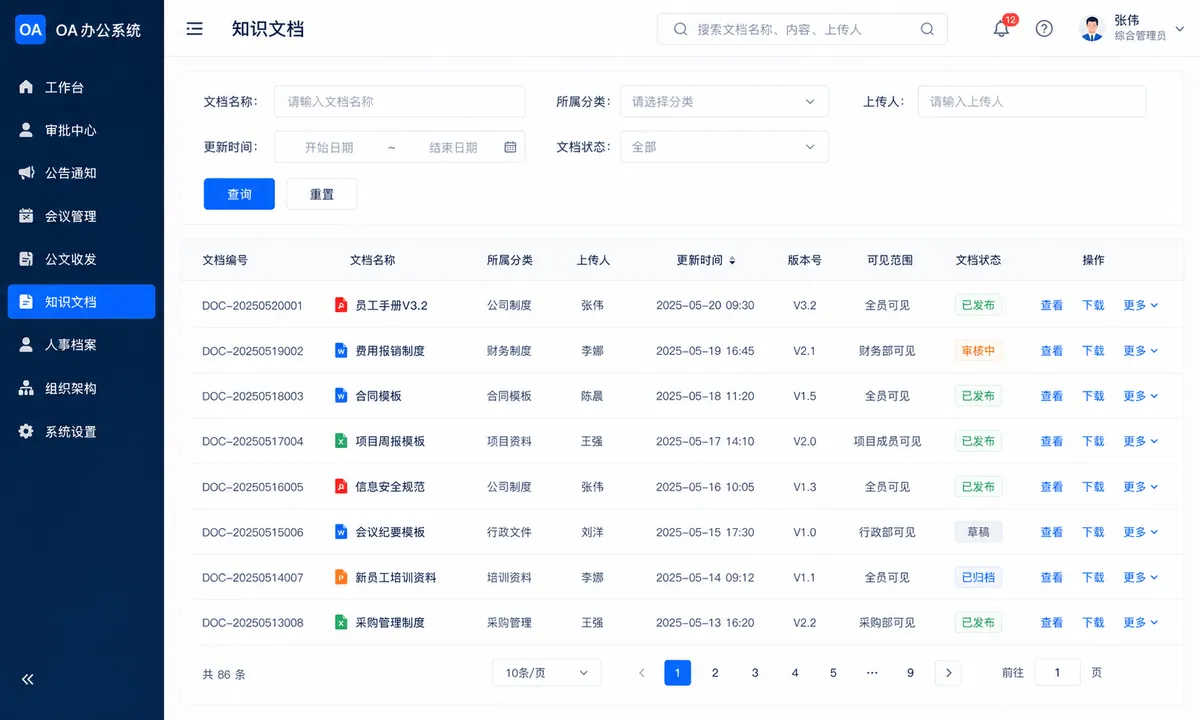The image size is (1200, 720).
Task: Go to page 5
Action: pos(833,673)
